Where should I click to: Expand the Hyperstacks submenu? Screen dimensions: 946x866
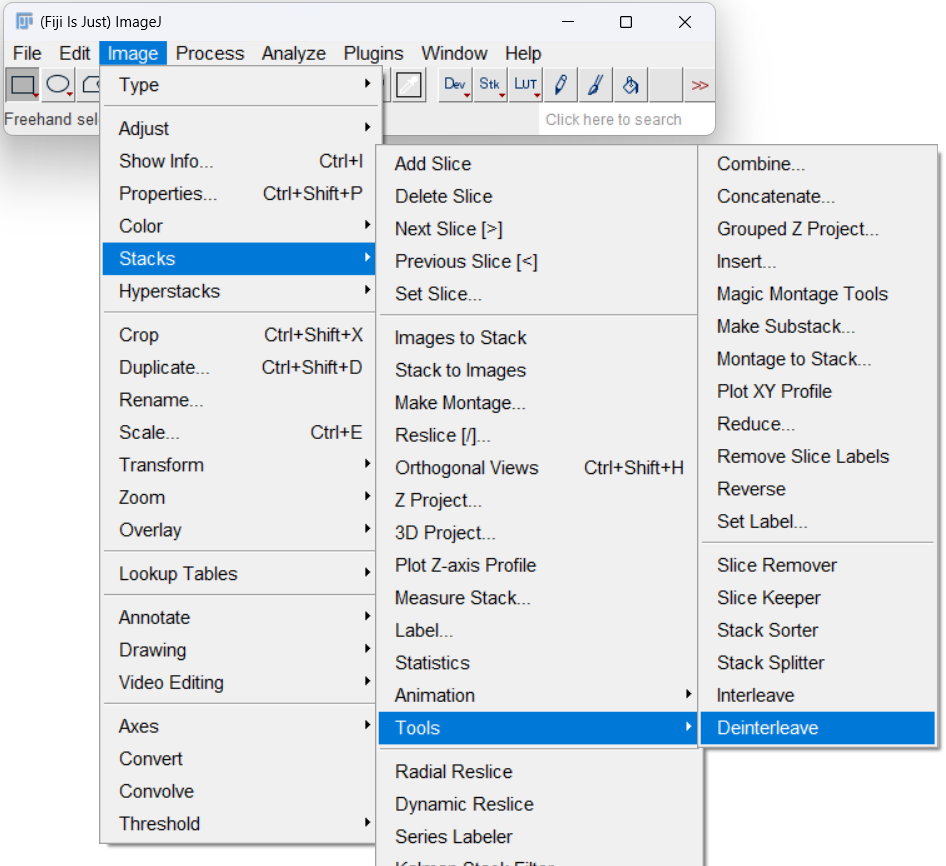click(240, 291)
